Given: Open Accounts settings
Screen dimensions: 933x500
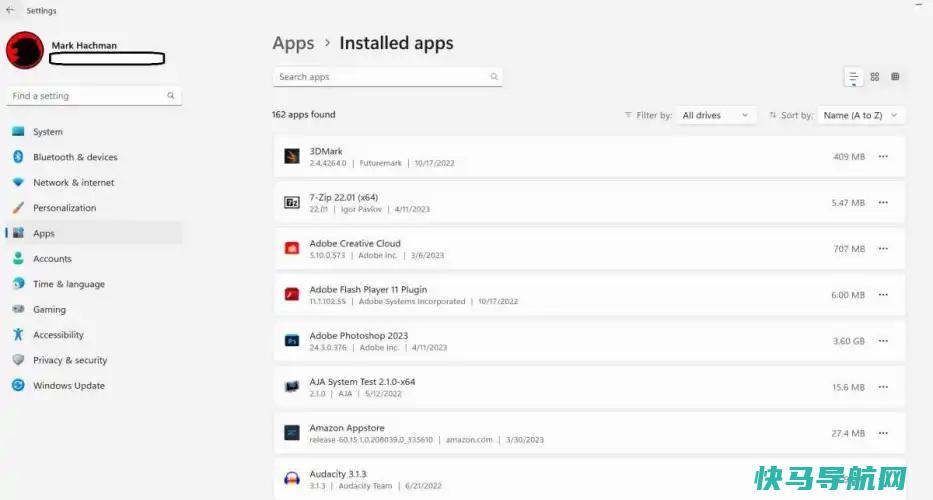Looking at the screenshot, I should (93, 259).
